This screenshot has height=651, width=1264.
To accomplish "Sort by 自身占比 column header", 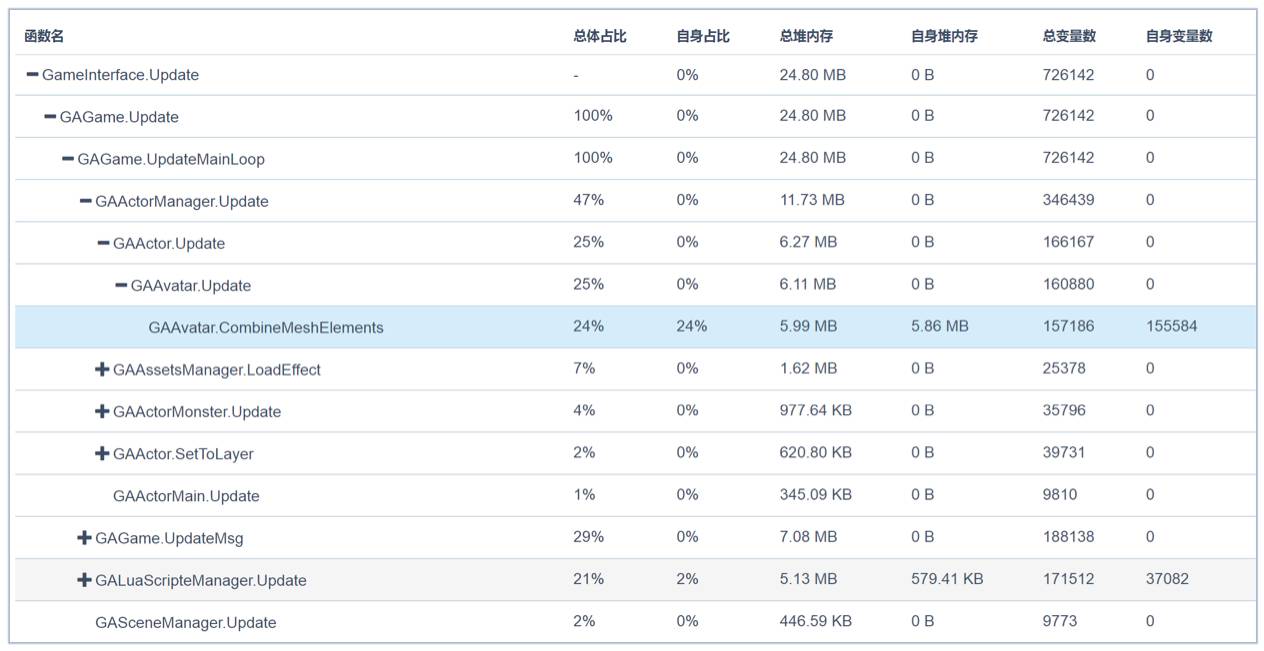I will click(x=703, y=36).
